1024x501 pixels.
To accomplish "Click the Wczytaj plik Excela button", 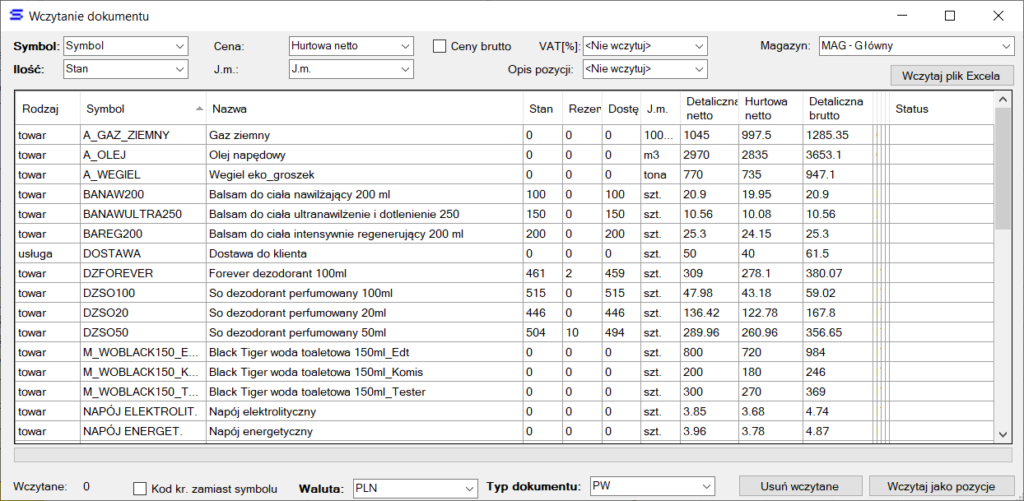I will (951, 76).
